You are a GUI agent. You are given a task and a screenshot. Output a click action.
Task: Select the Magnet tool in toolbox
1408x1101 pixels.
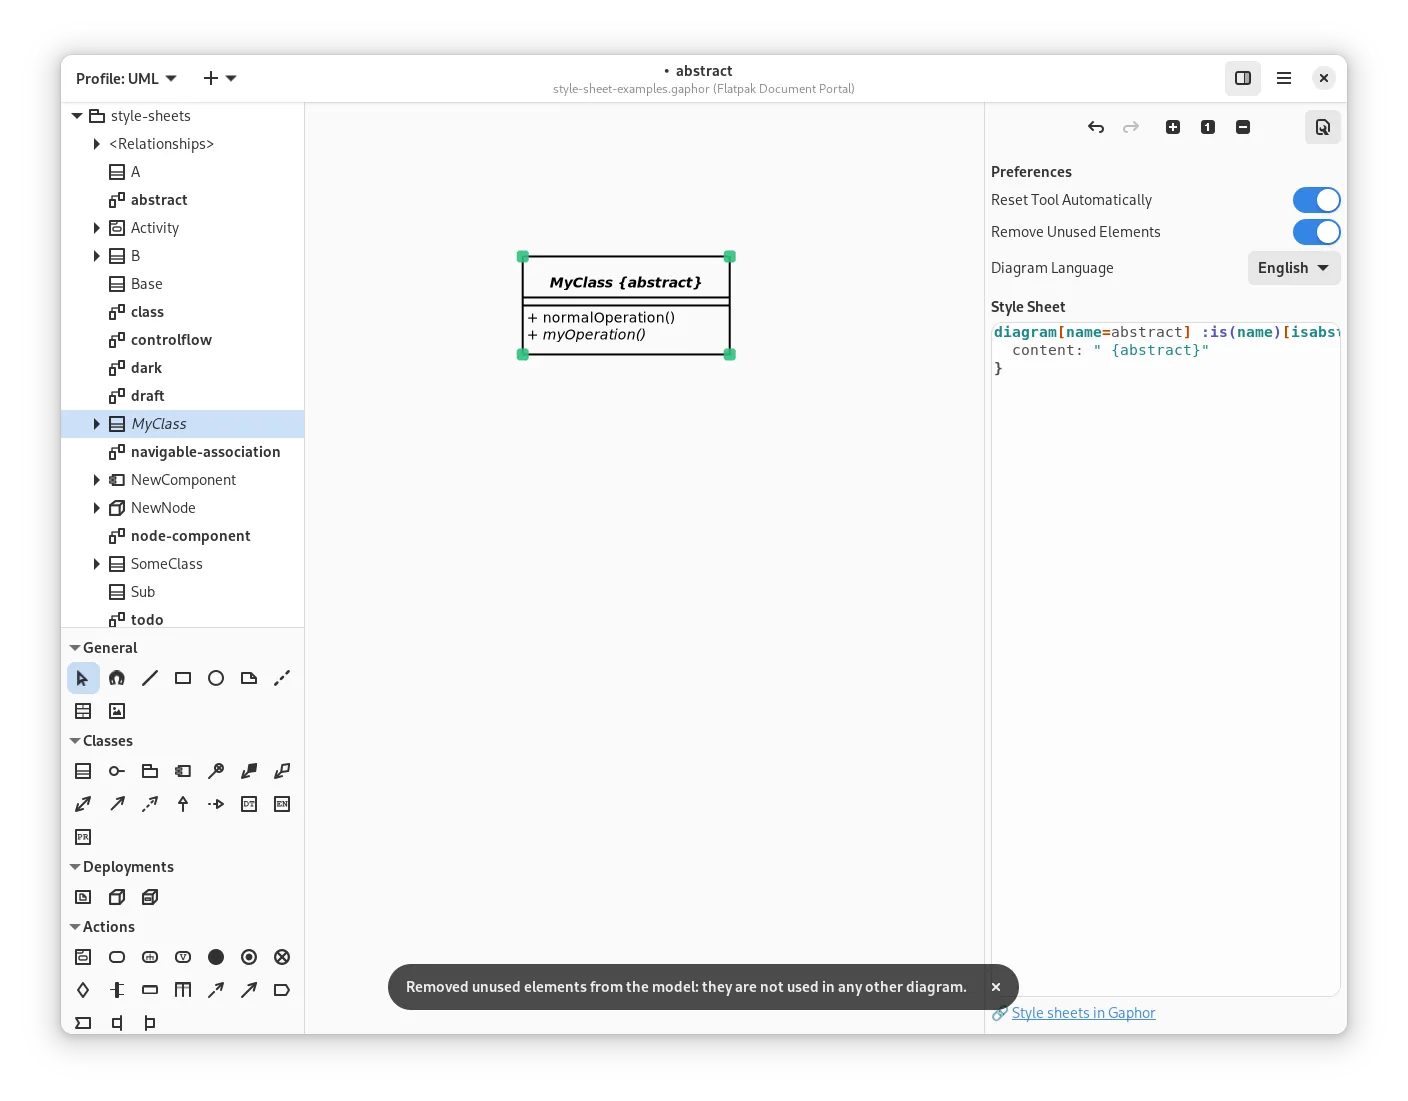(x=117, y=678)
